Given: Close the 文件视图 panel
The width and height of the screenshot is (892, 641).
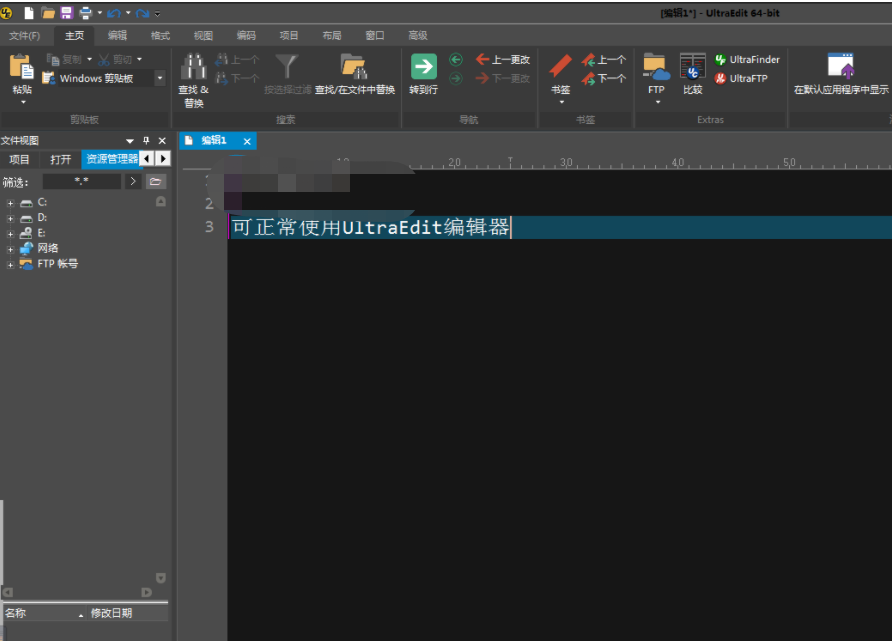Looking at the screenshot, I should [x=162, y=140].
